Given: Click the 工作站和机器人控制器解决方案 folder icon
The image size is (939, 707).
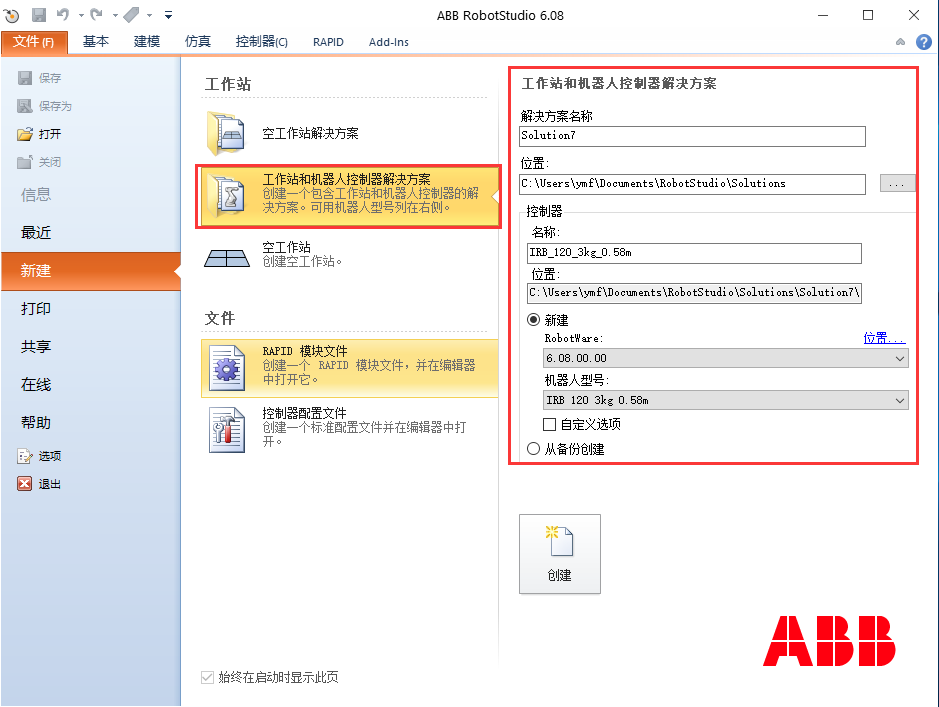Looking at the screenshot, I should (x=226, y=195).
